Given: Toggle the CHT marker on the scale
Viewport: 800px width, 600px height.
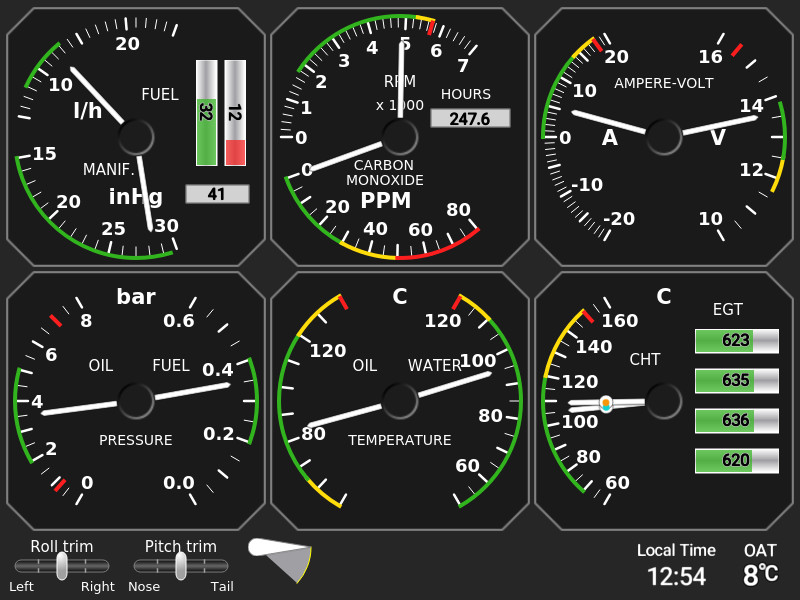Looking at the screenshot, I should click(605, 402).
